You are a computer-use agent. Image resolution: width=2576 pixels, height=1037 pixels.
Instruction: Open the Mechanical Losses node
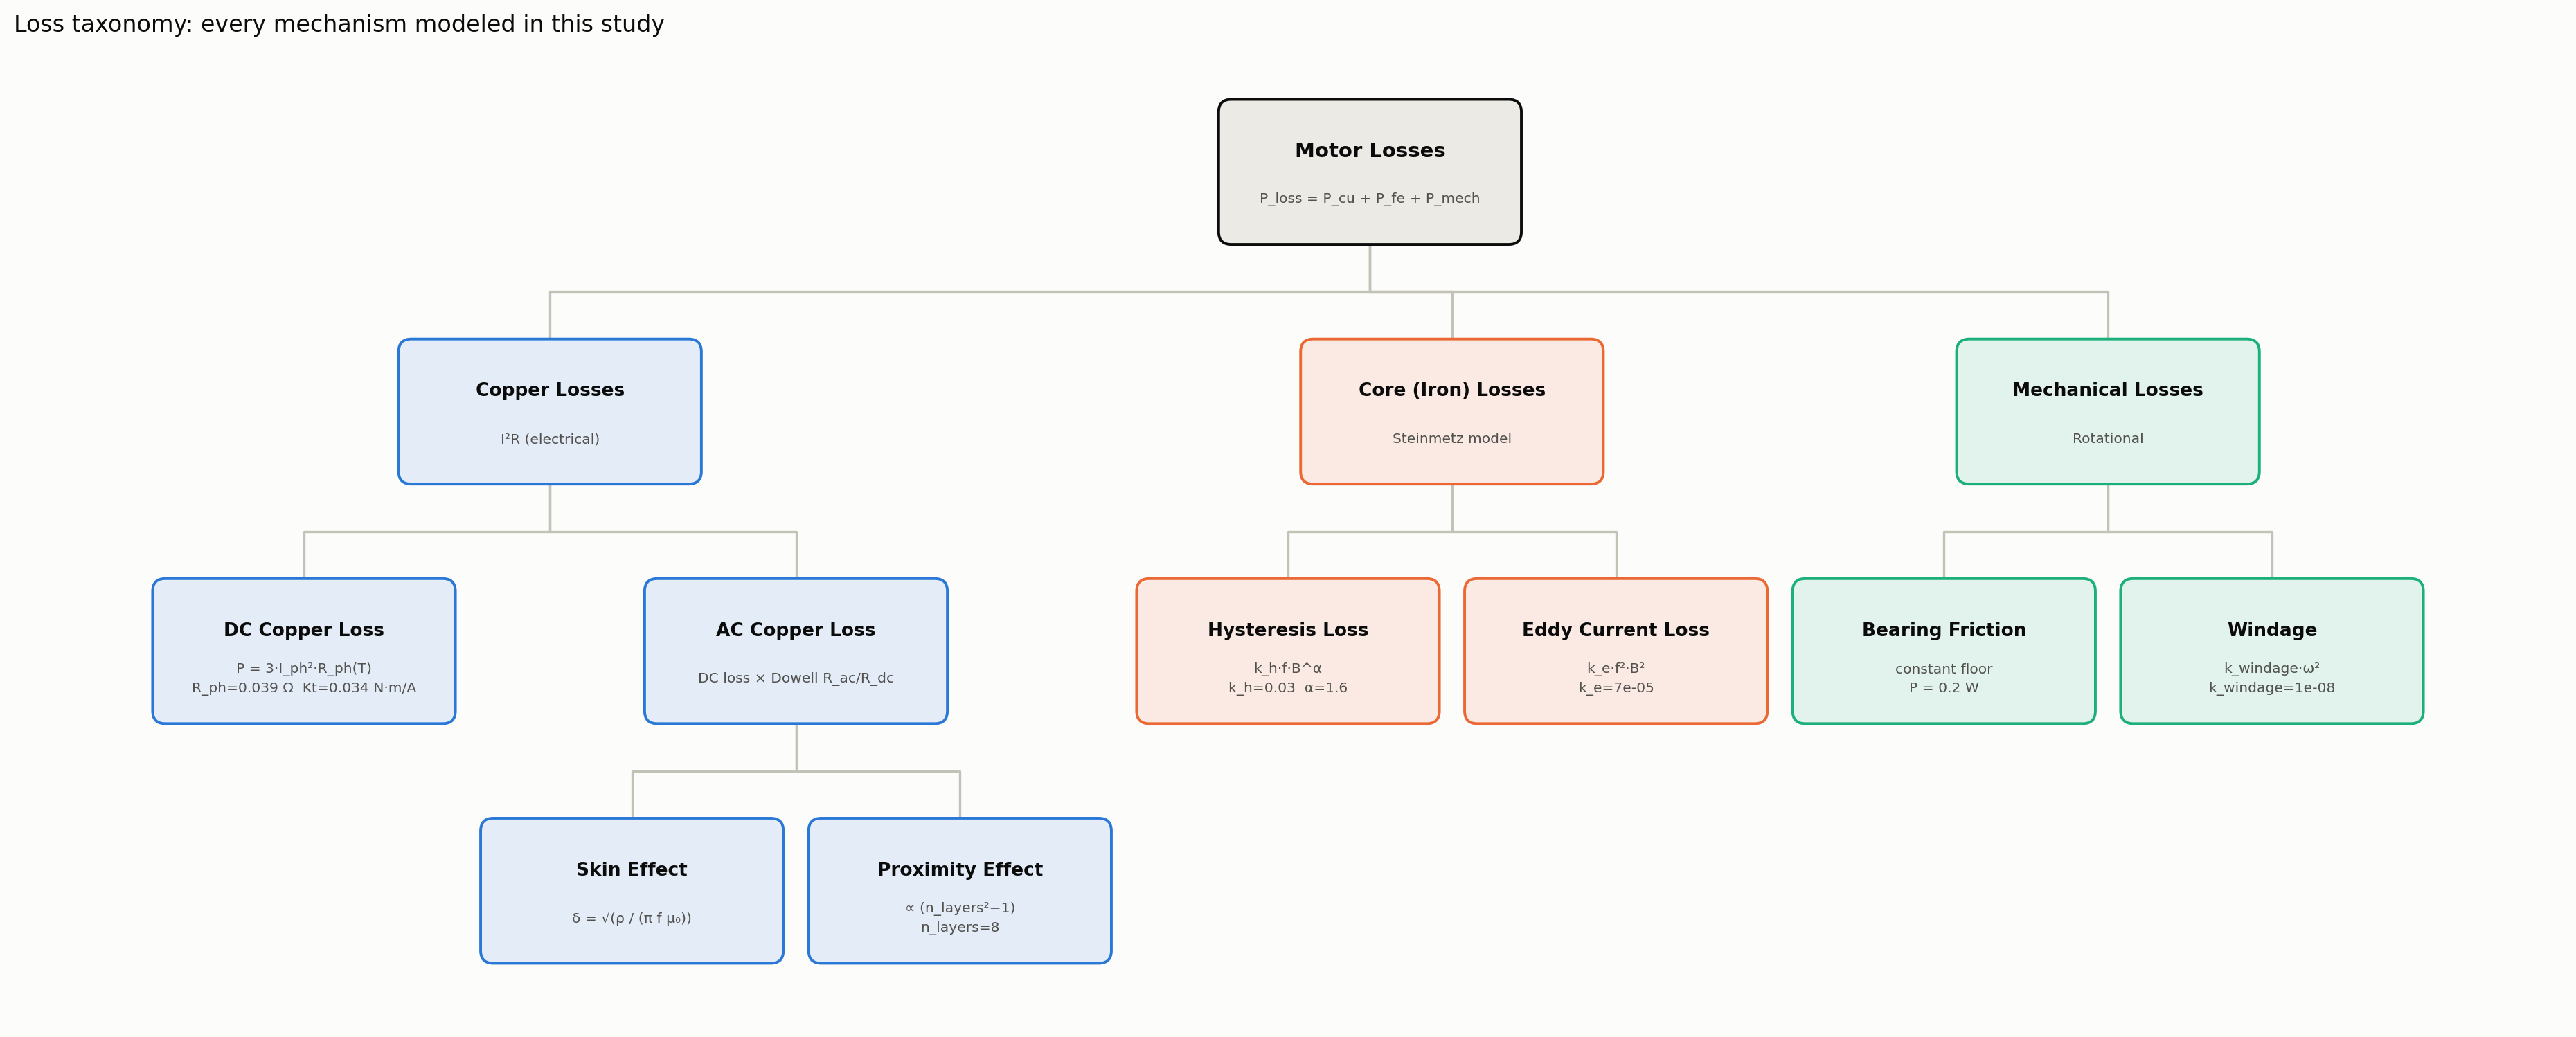(2107, 411)
